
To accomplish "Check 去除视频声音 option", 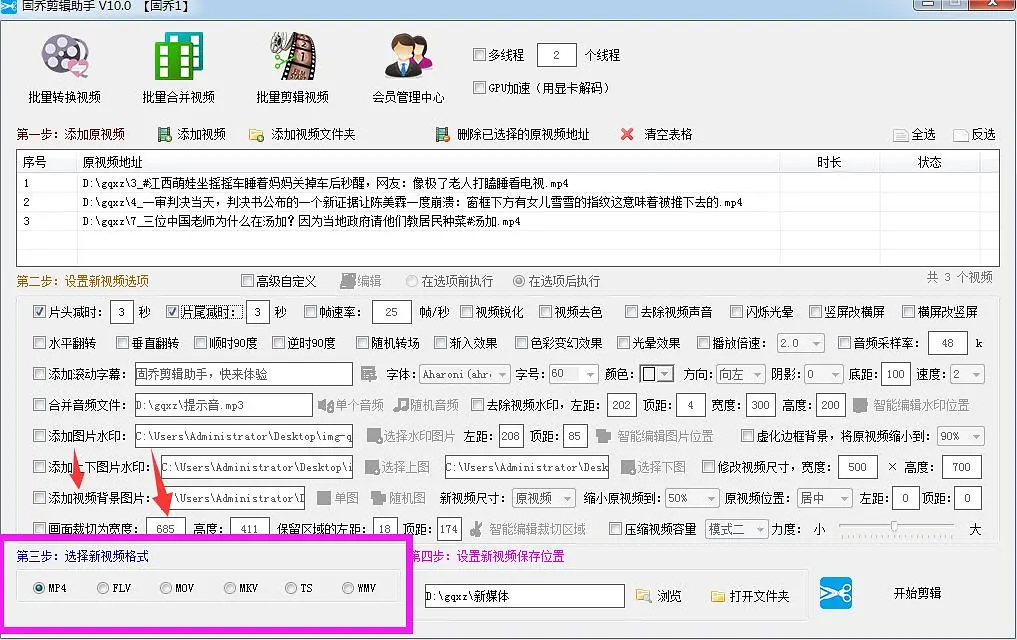I will point(631,312).
